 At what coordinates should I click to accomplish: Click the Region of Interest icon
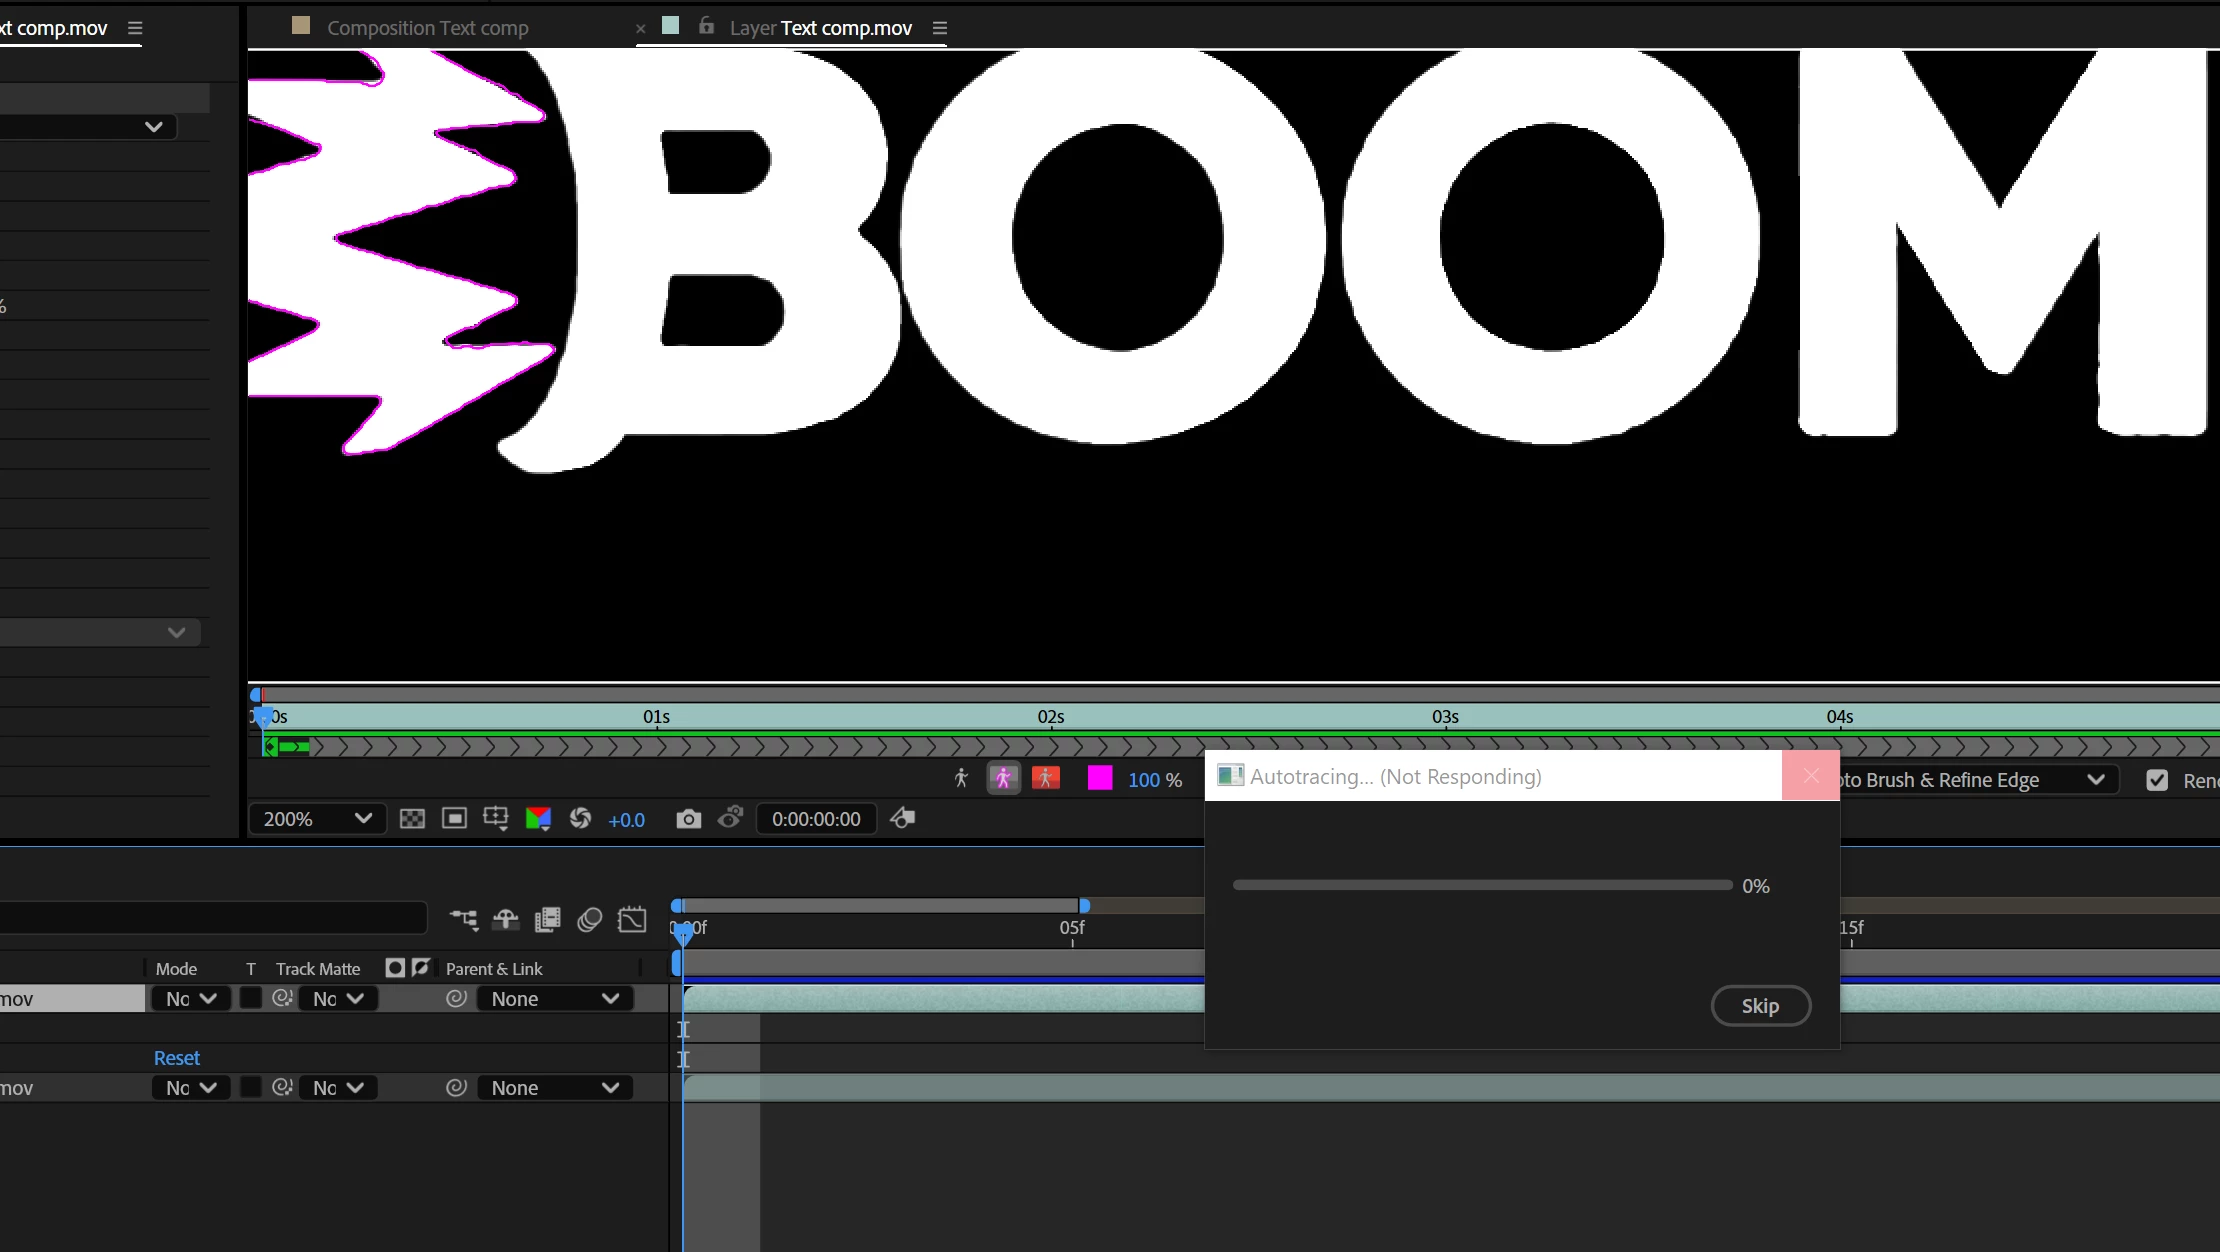[x=454, y=819]
